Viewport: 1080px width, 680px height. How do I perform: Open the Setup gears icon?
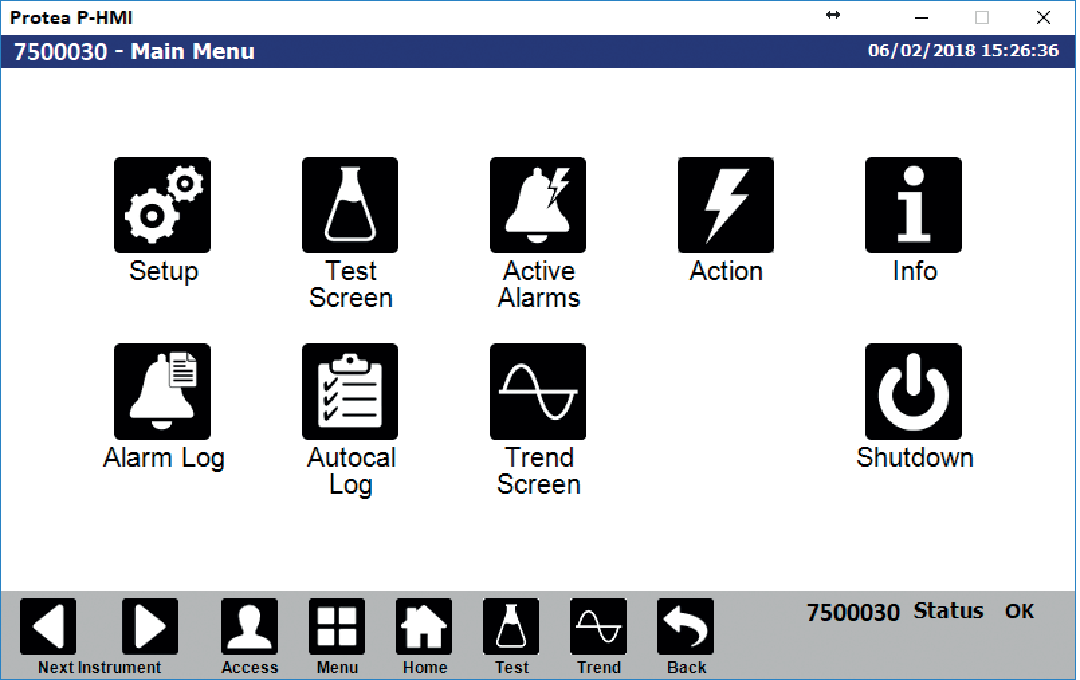[x=162, y=205]
